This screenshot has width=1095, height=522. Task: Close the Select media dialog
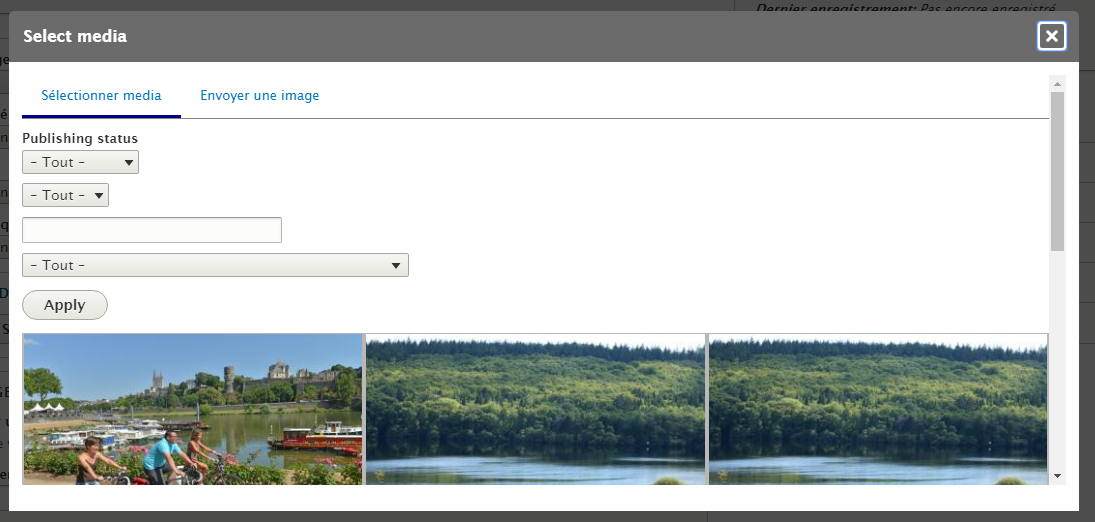[1052, 36]
